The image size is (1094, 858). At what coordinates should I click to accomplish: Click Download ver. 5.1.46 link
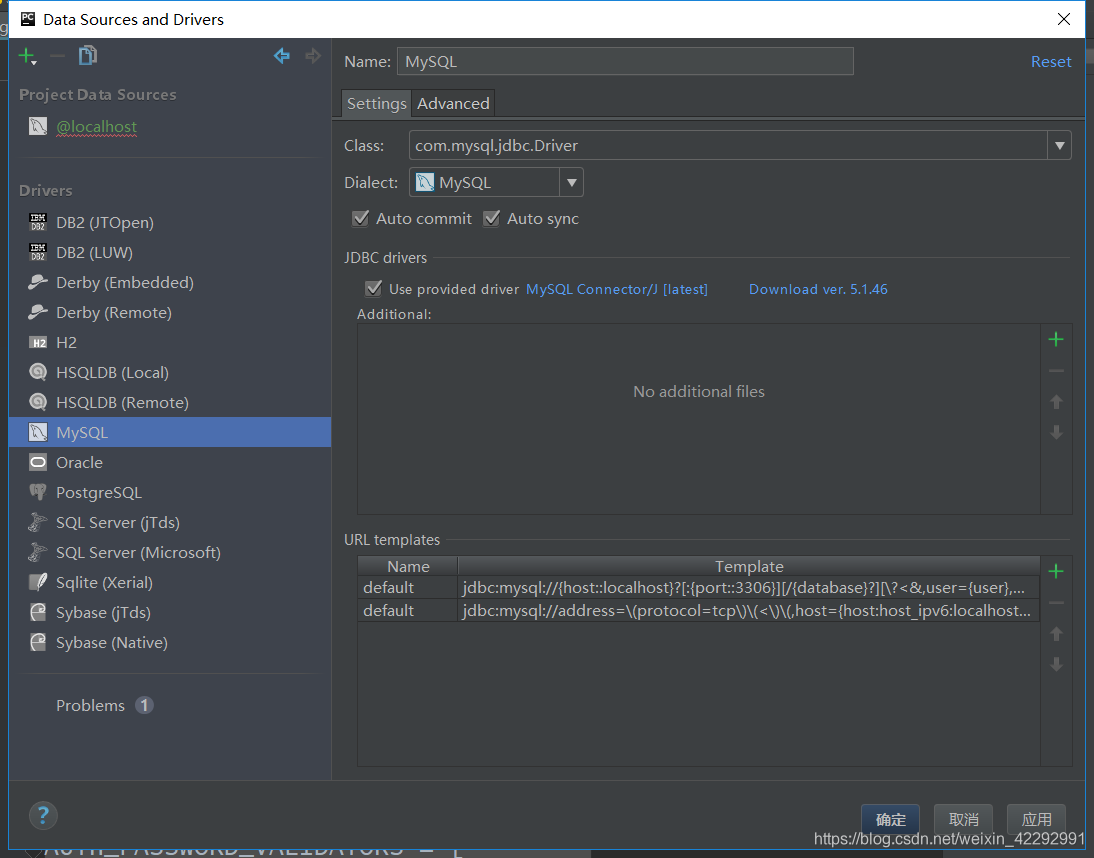[x=818, y=289]
